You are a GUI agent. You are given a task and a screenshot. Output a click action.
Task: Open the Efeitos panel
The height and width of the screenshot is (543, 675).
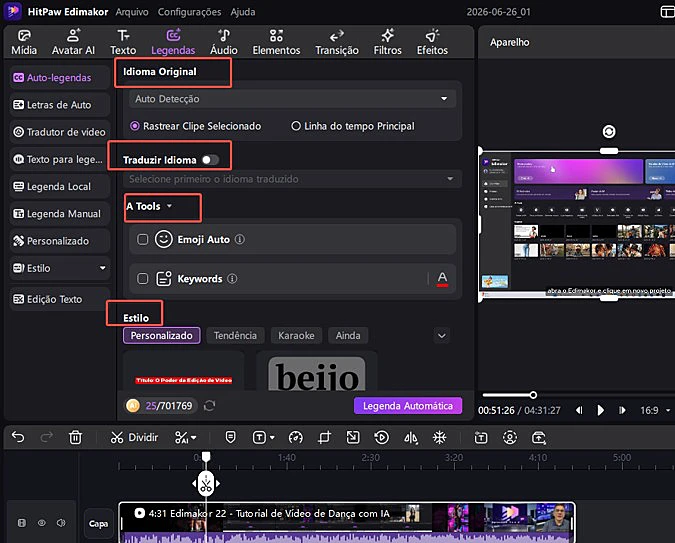[x=432, y=42]
